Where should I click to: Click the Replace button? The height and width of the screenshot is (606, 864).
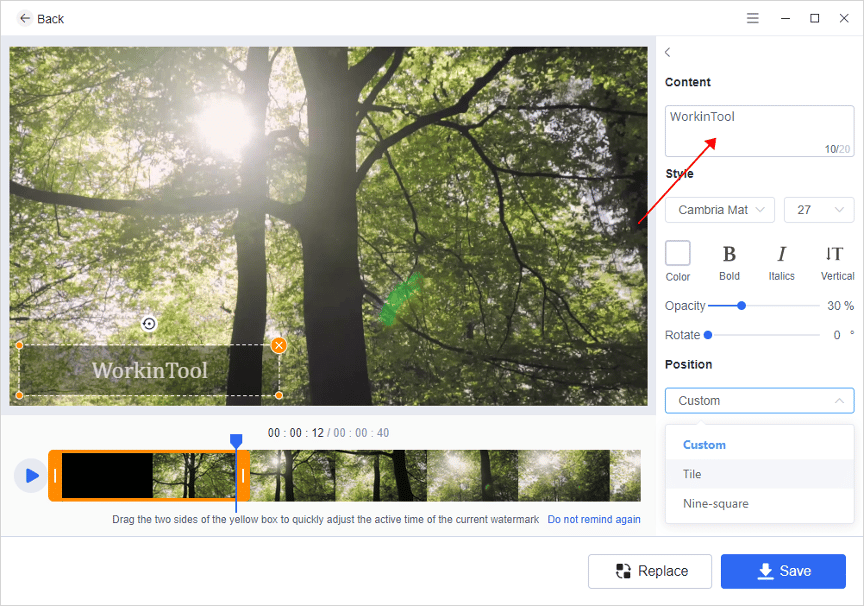(x=650, y=571)
